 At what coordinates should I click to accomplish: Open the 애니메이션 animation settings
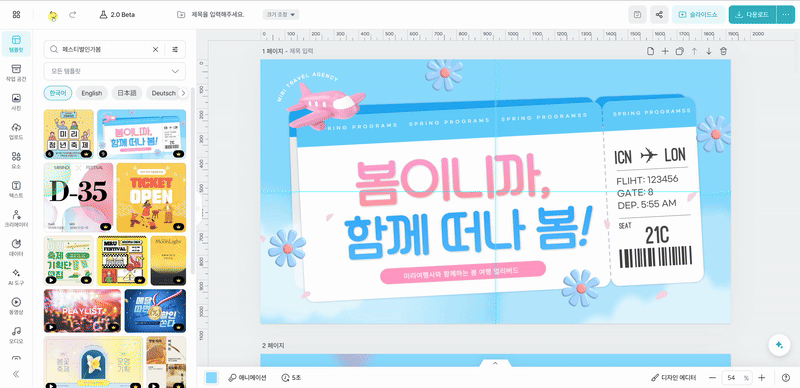247,378
